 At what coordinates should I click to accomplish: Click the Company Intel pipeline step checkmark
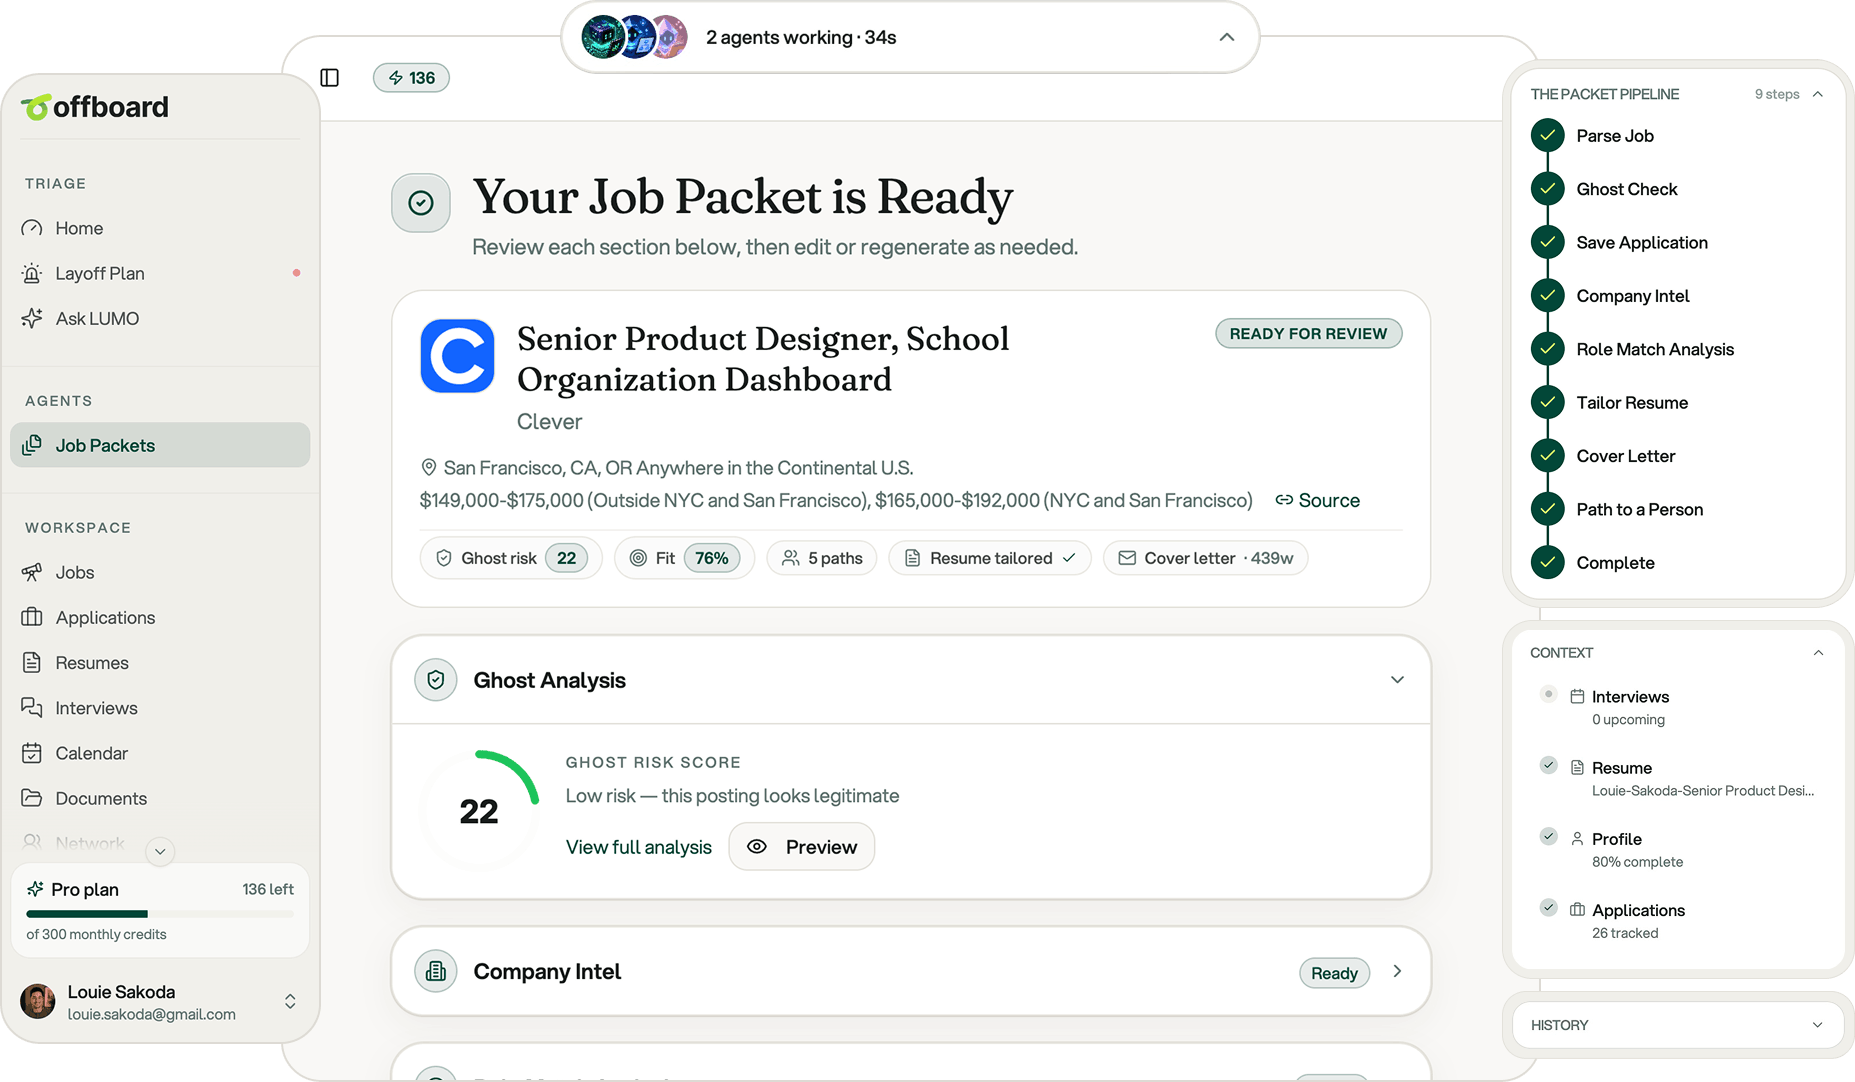point(1548,295)
